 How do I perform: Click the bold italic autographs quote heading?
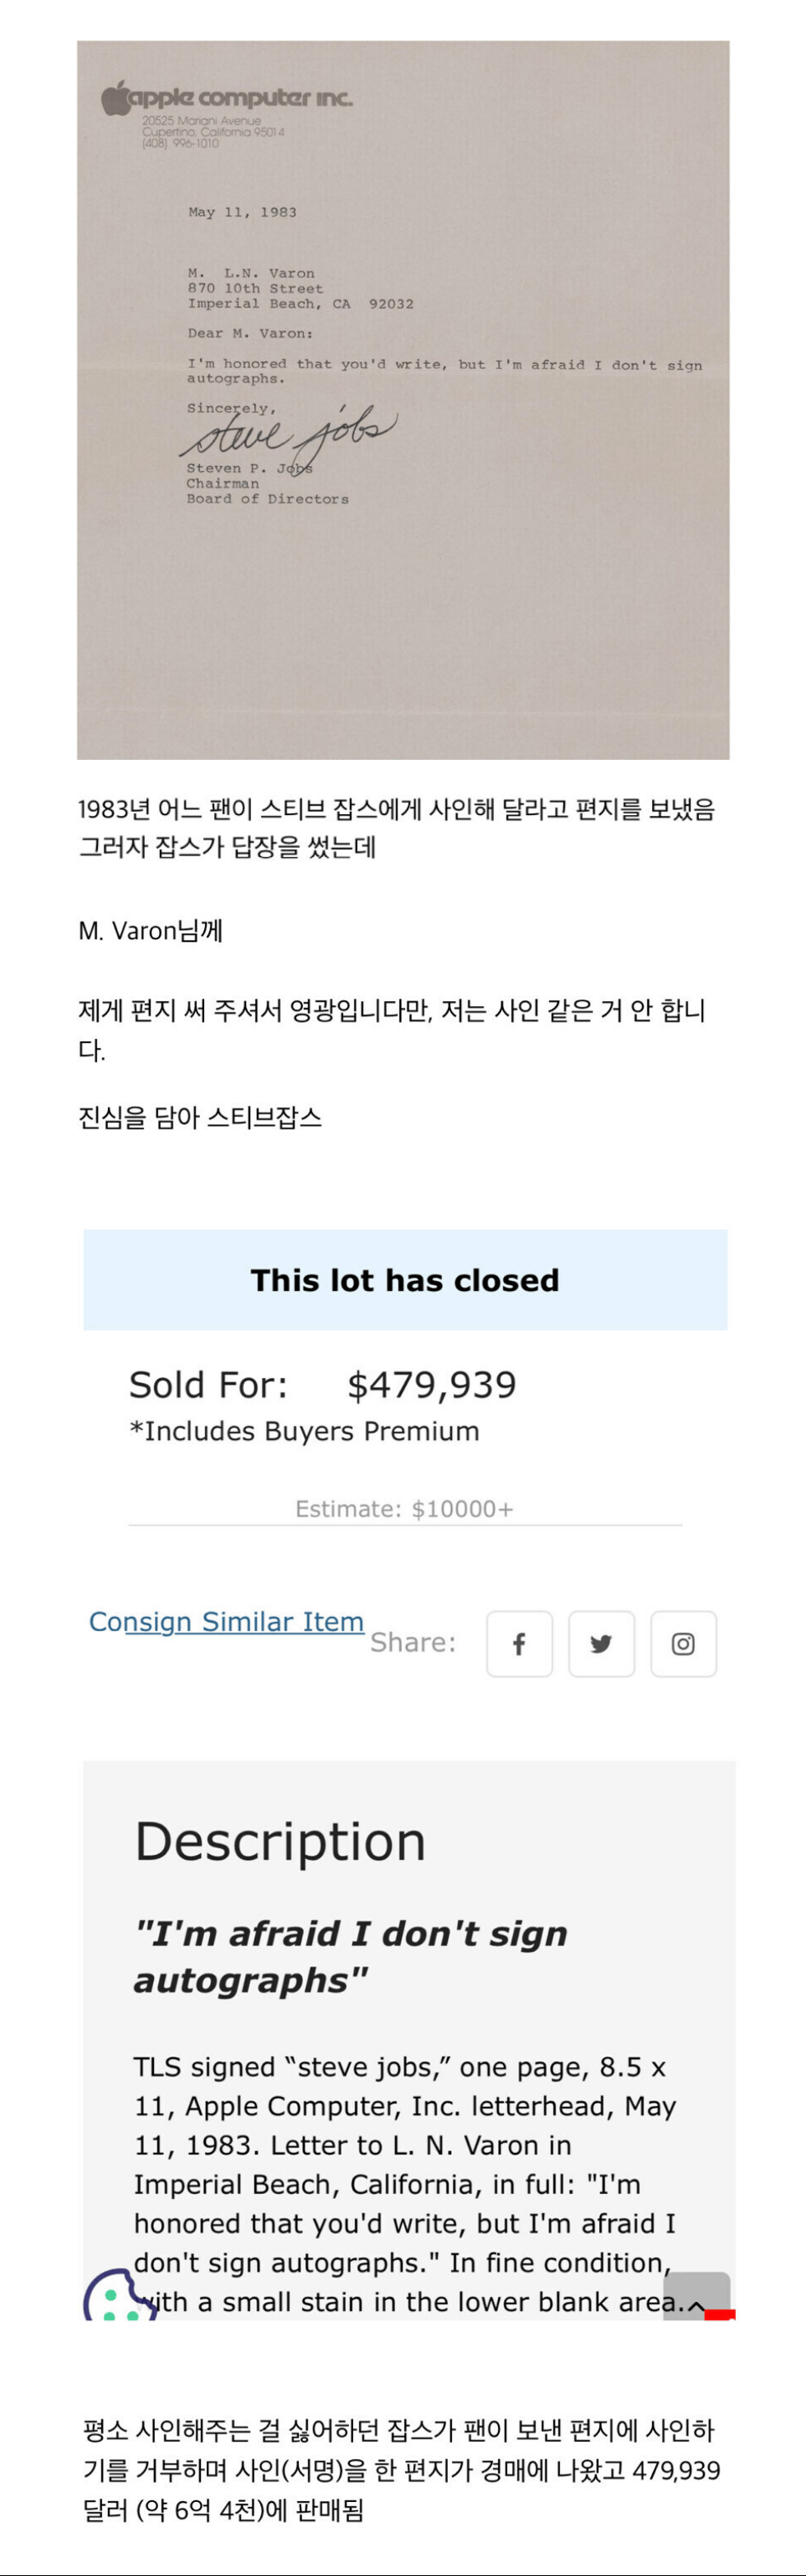(x=350, y=1956)
